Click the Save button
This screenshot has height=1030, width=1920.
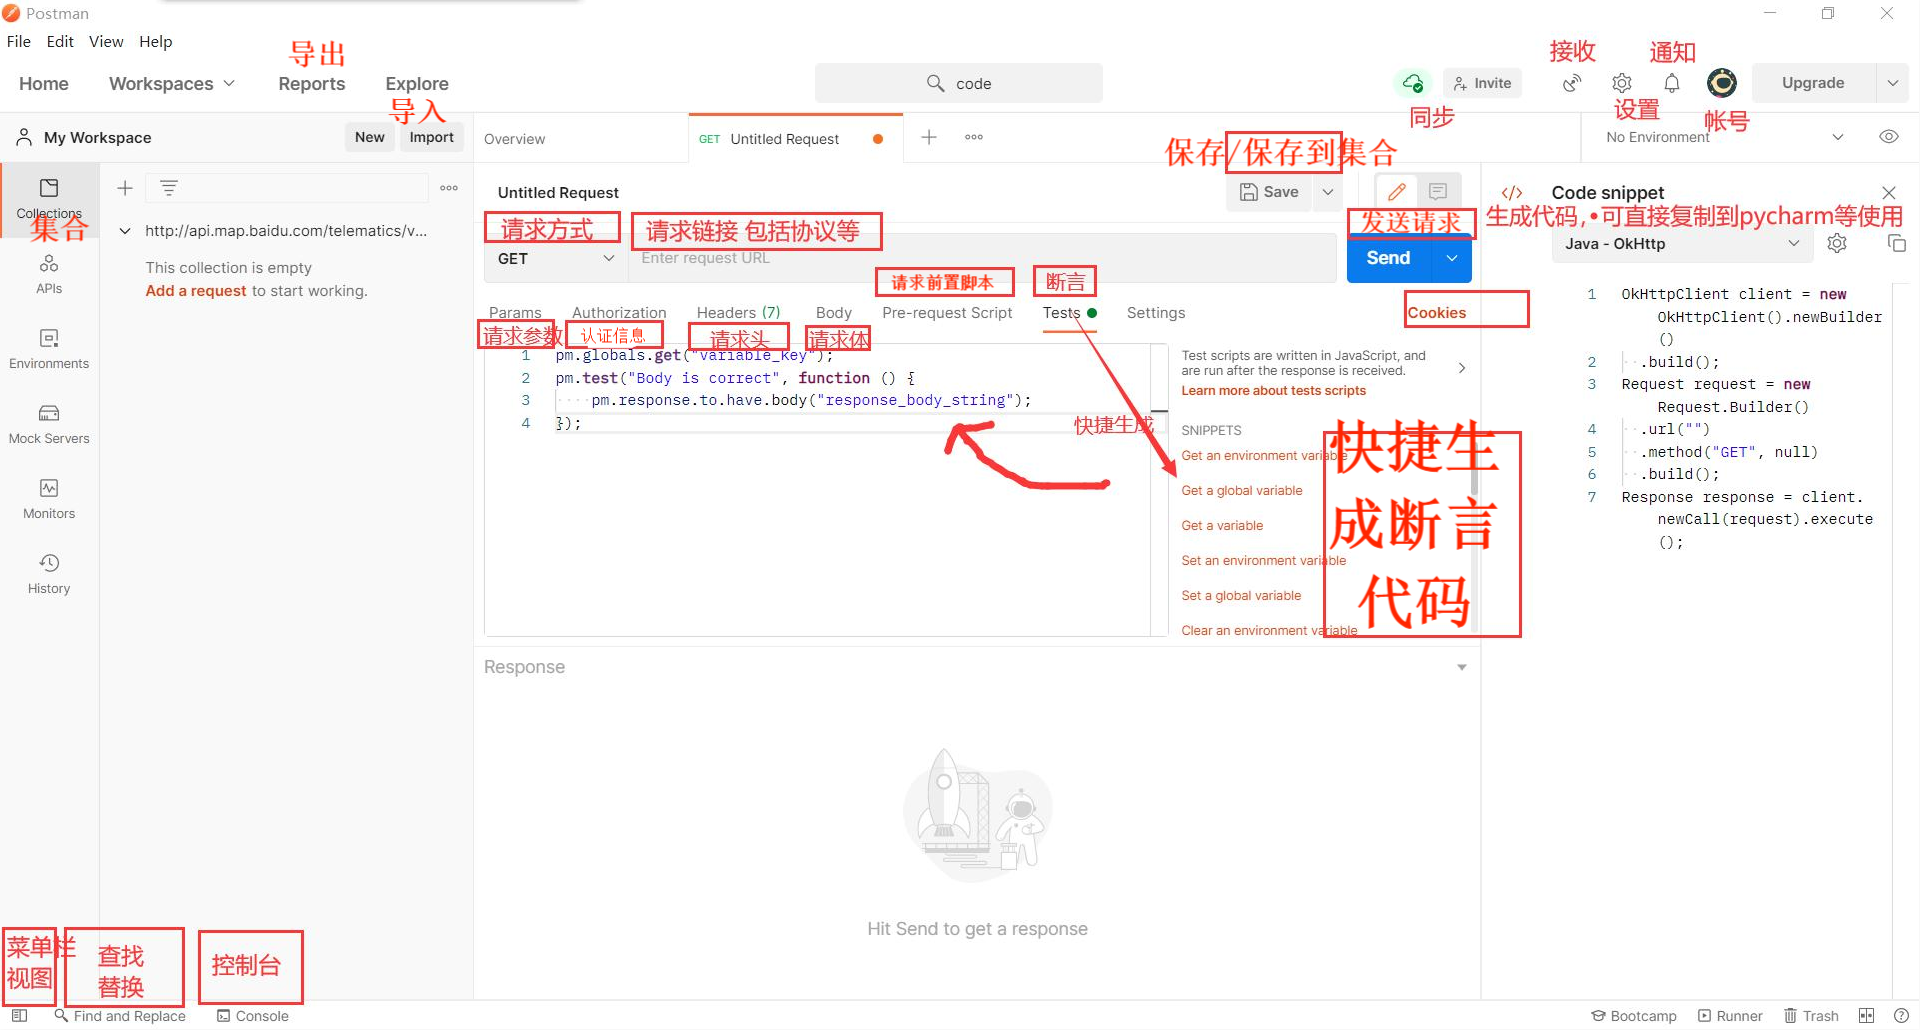(1270, 192)
